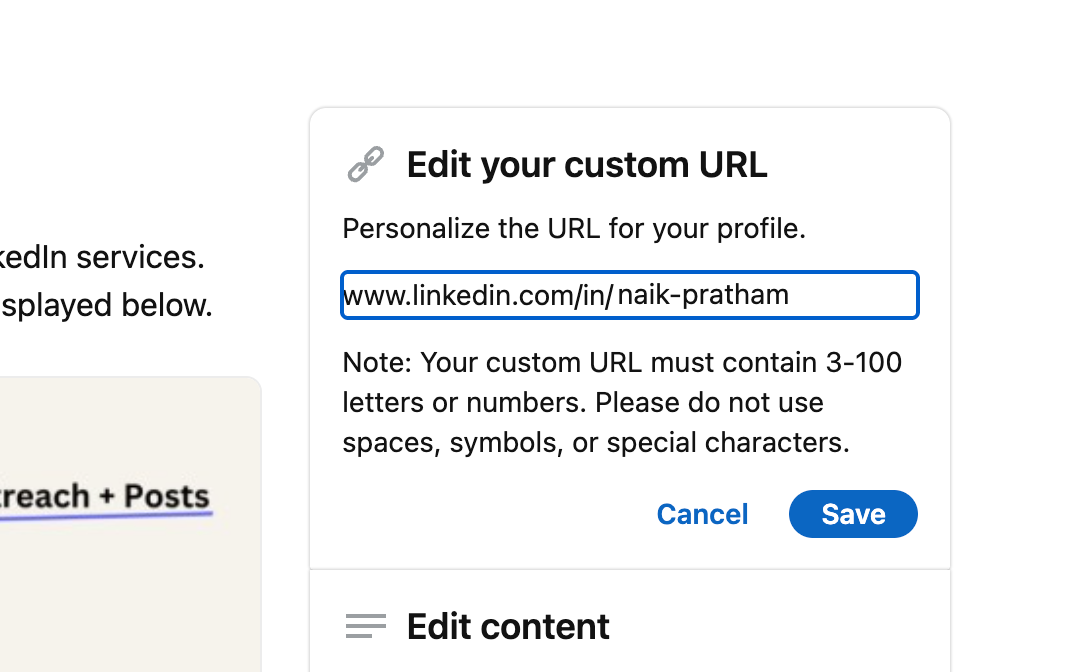
Task: Click the custom URL note paragraph
Action: point(621,402)
